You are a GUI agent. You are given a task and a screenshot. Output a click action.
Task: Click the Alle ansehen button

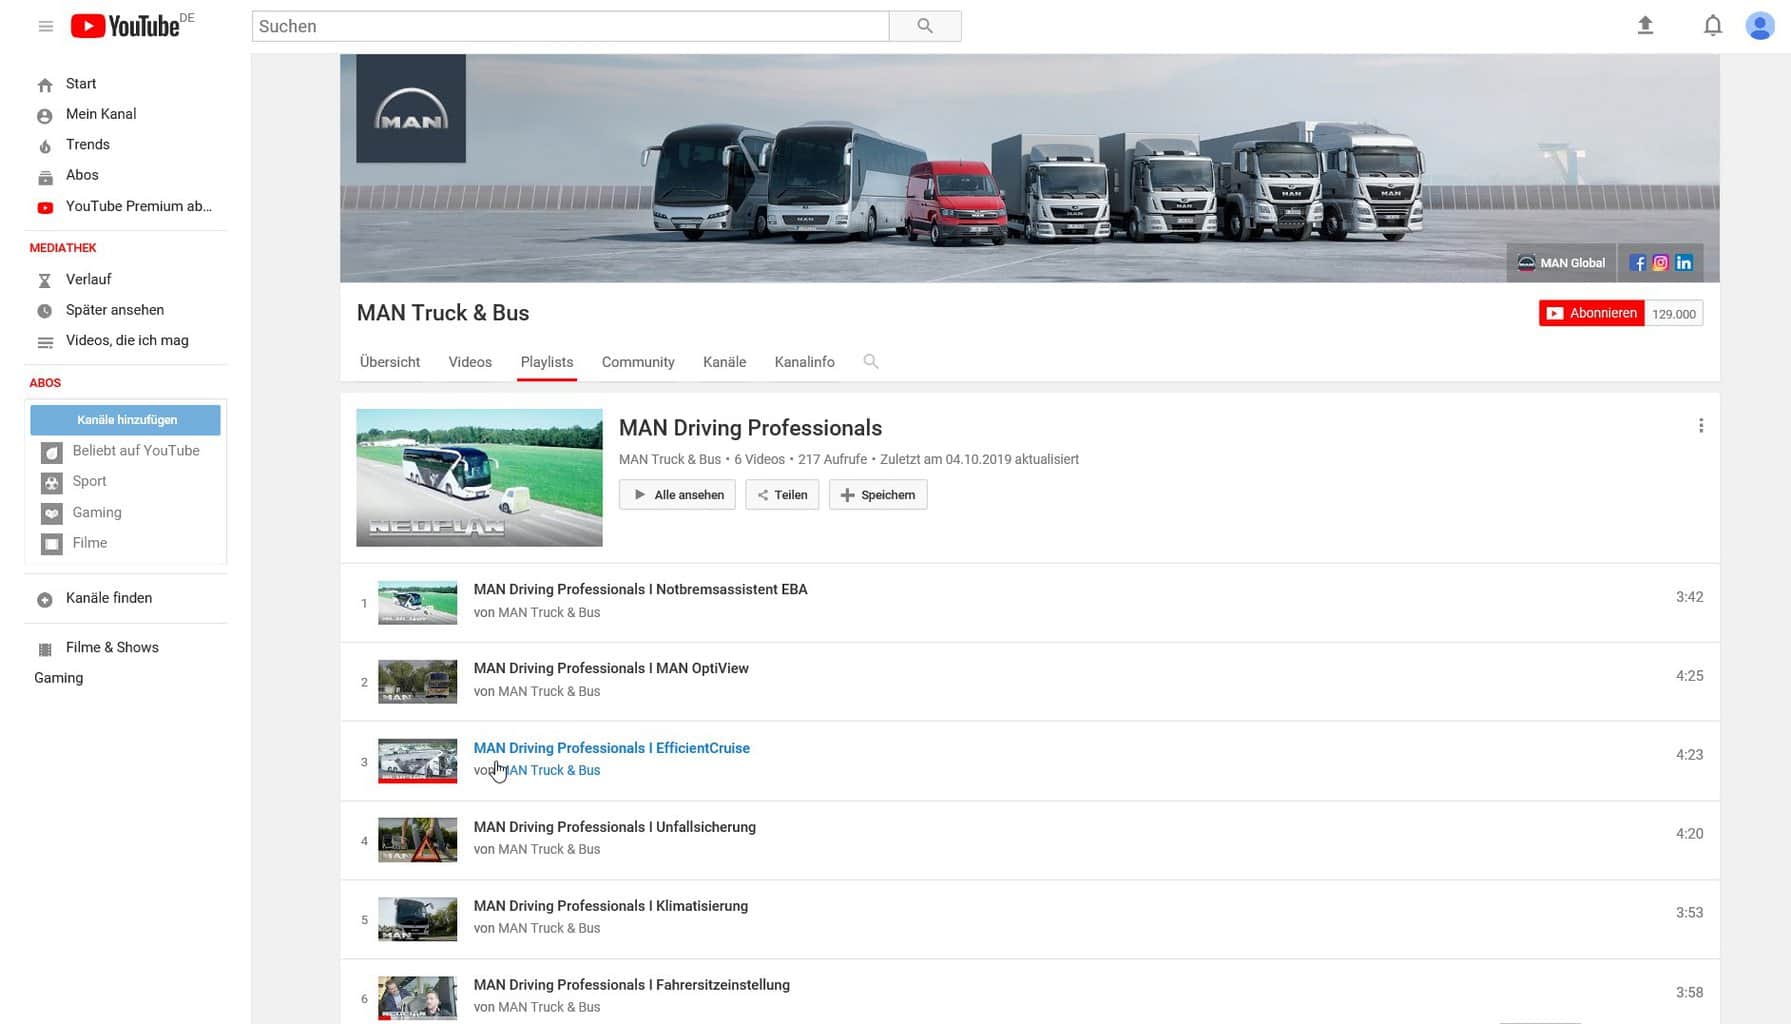(x=677, y=495)
